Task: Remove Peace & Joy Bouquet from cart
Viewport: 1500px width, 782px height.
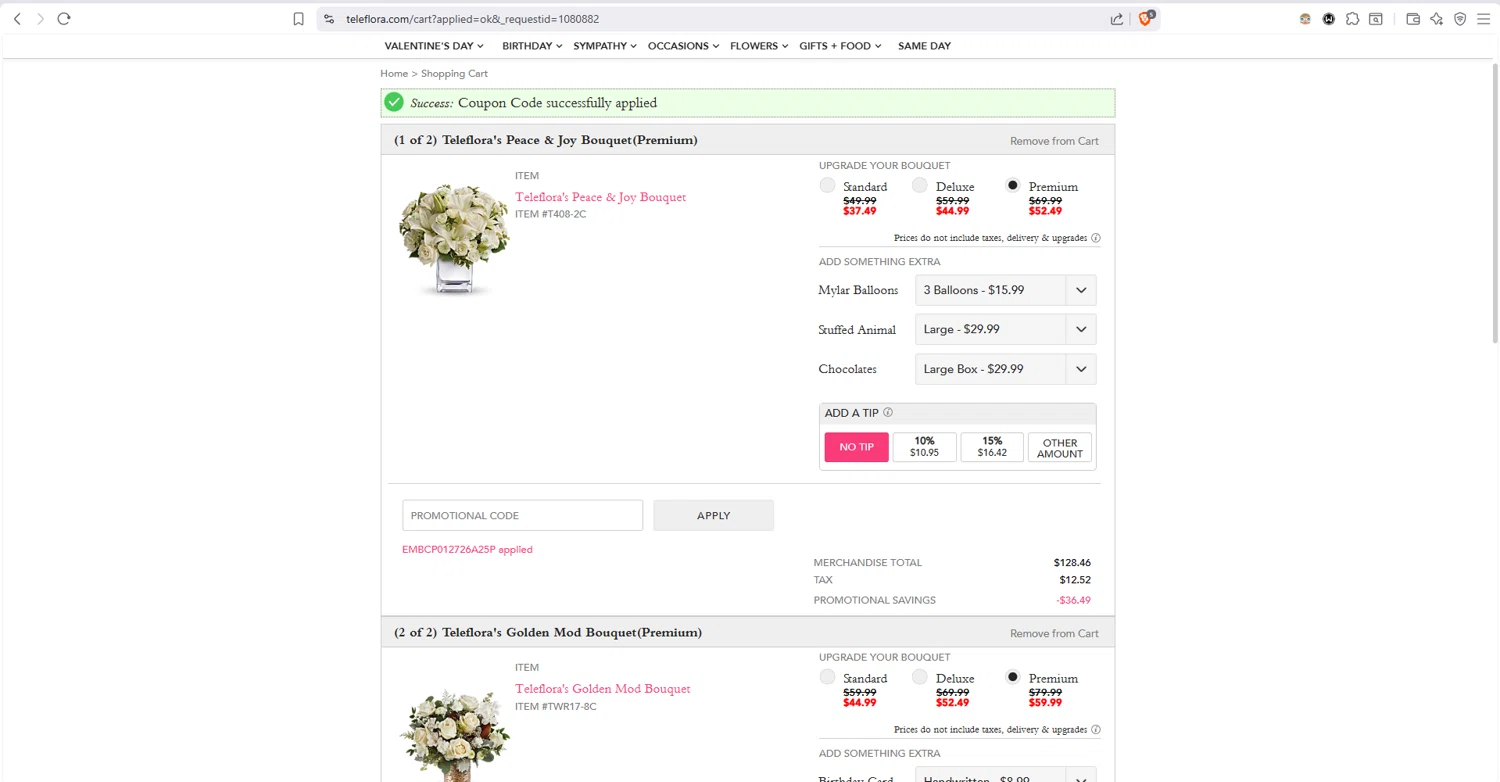Action: tap(1054, 141)
